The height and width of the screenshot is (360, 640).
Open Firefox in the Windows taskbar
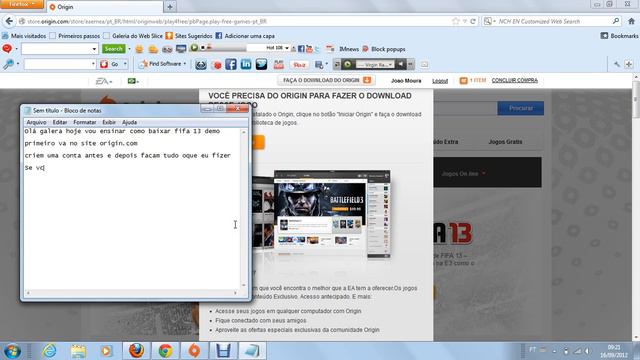pyautogui.click(x=136, y=351)
